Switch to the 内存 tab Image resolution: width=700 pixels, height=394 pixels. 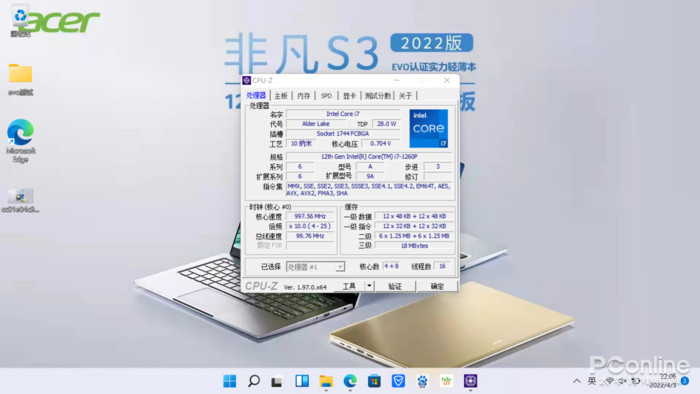tap(304, 95)
